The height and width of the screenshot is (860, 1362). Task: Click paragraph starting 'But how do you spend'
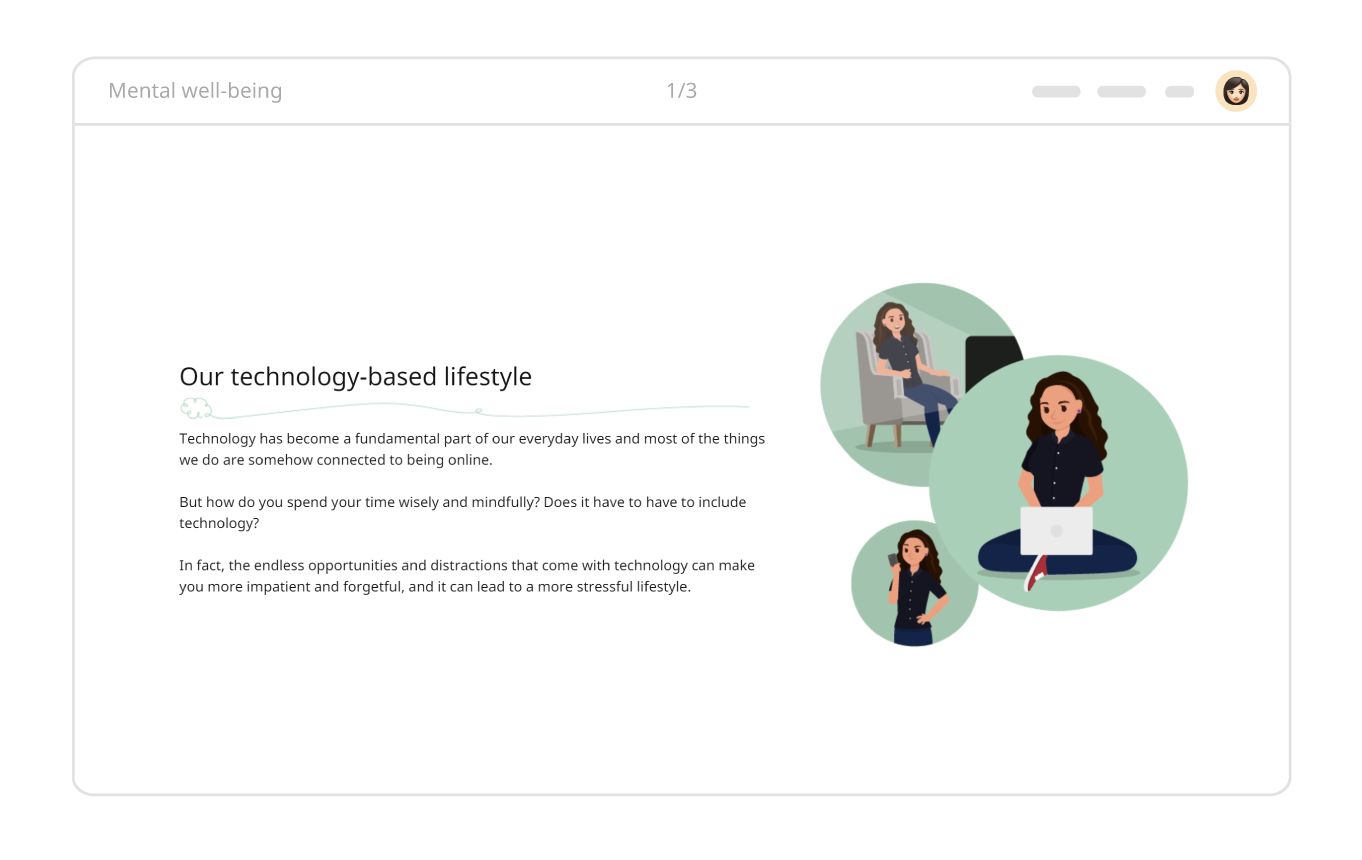coord(463,512)
